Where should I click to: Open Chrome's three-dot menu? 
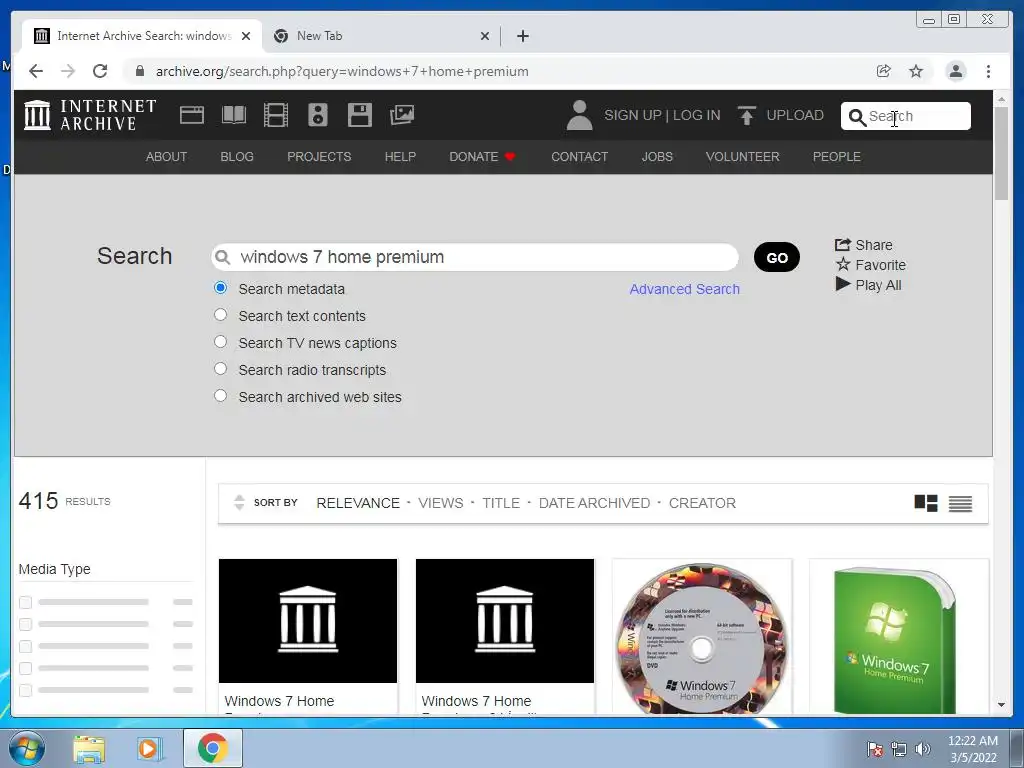988,71
